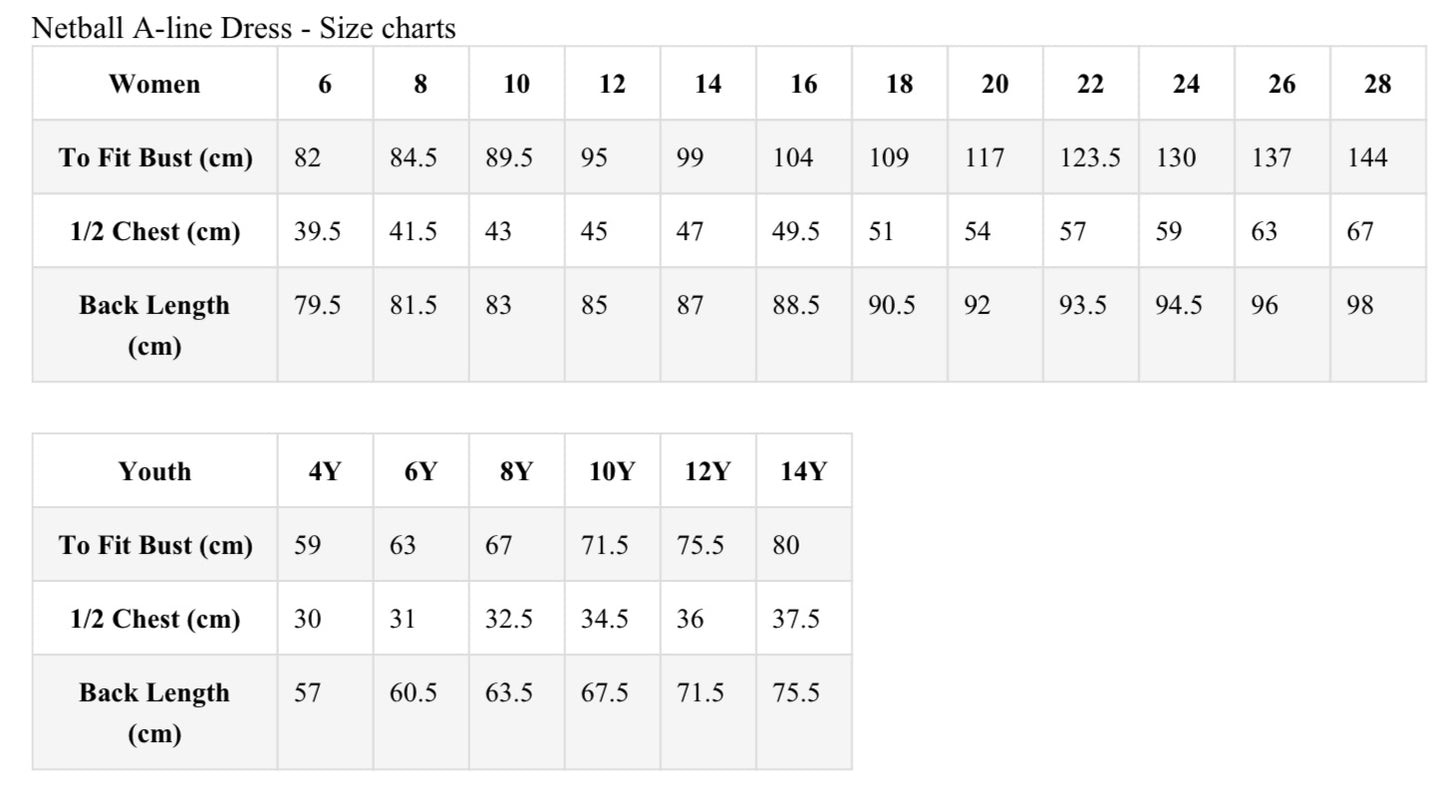The image size is (1445, 789).
Task: Click the "Women" table header cell
Action: pos(155,84)
